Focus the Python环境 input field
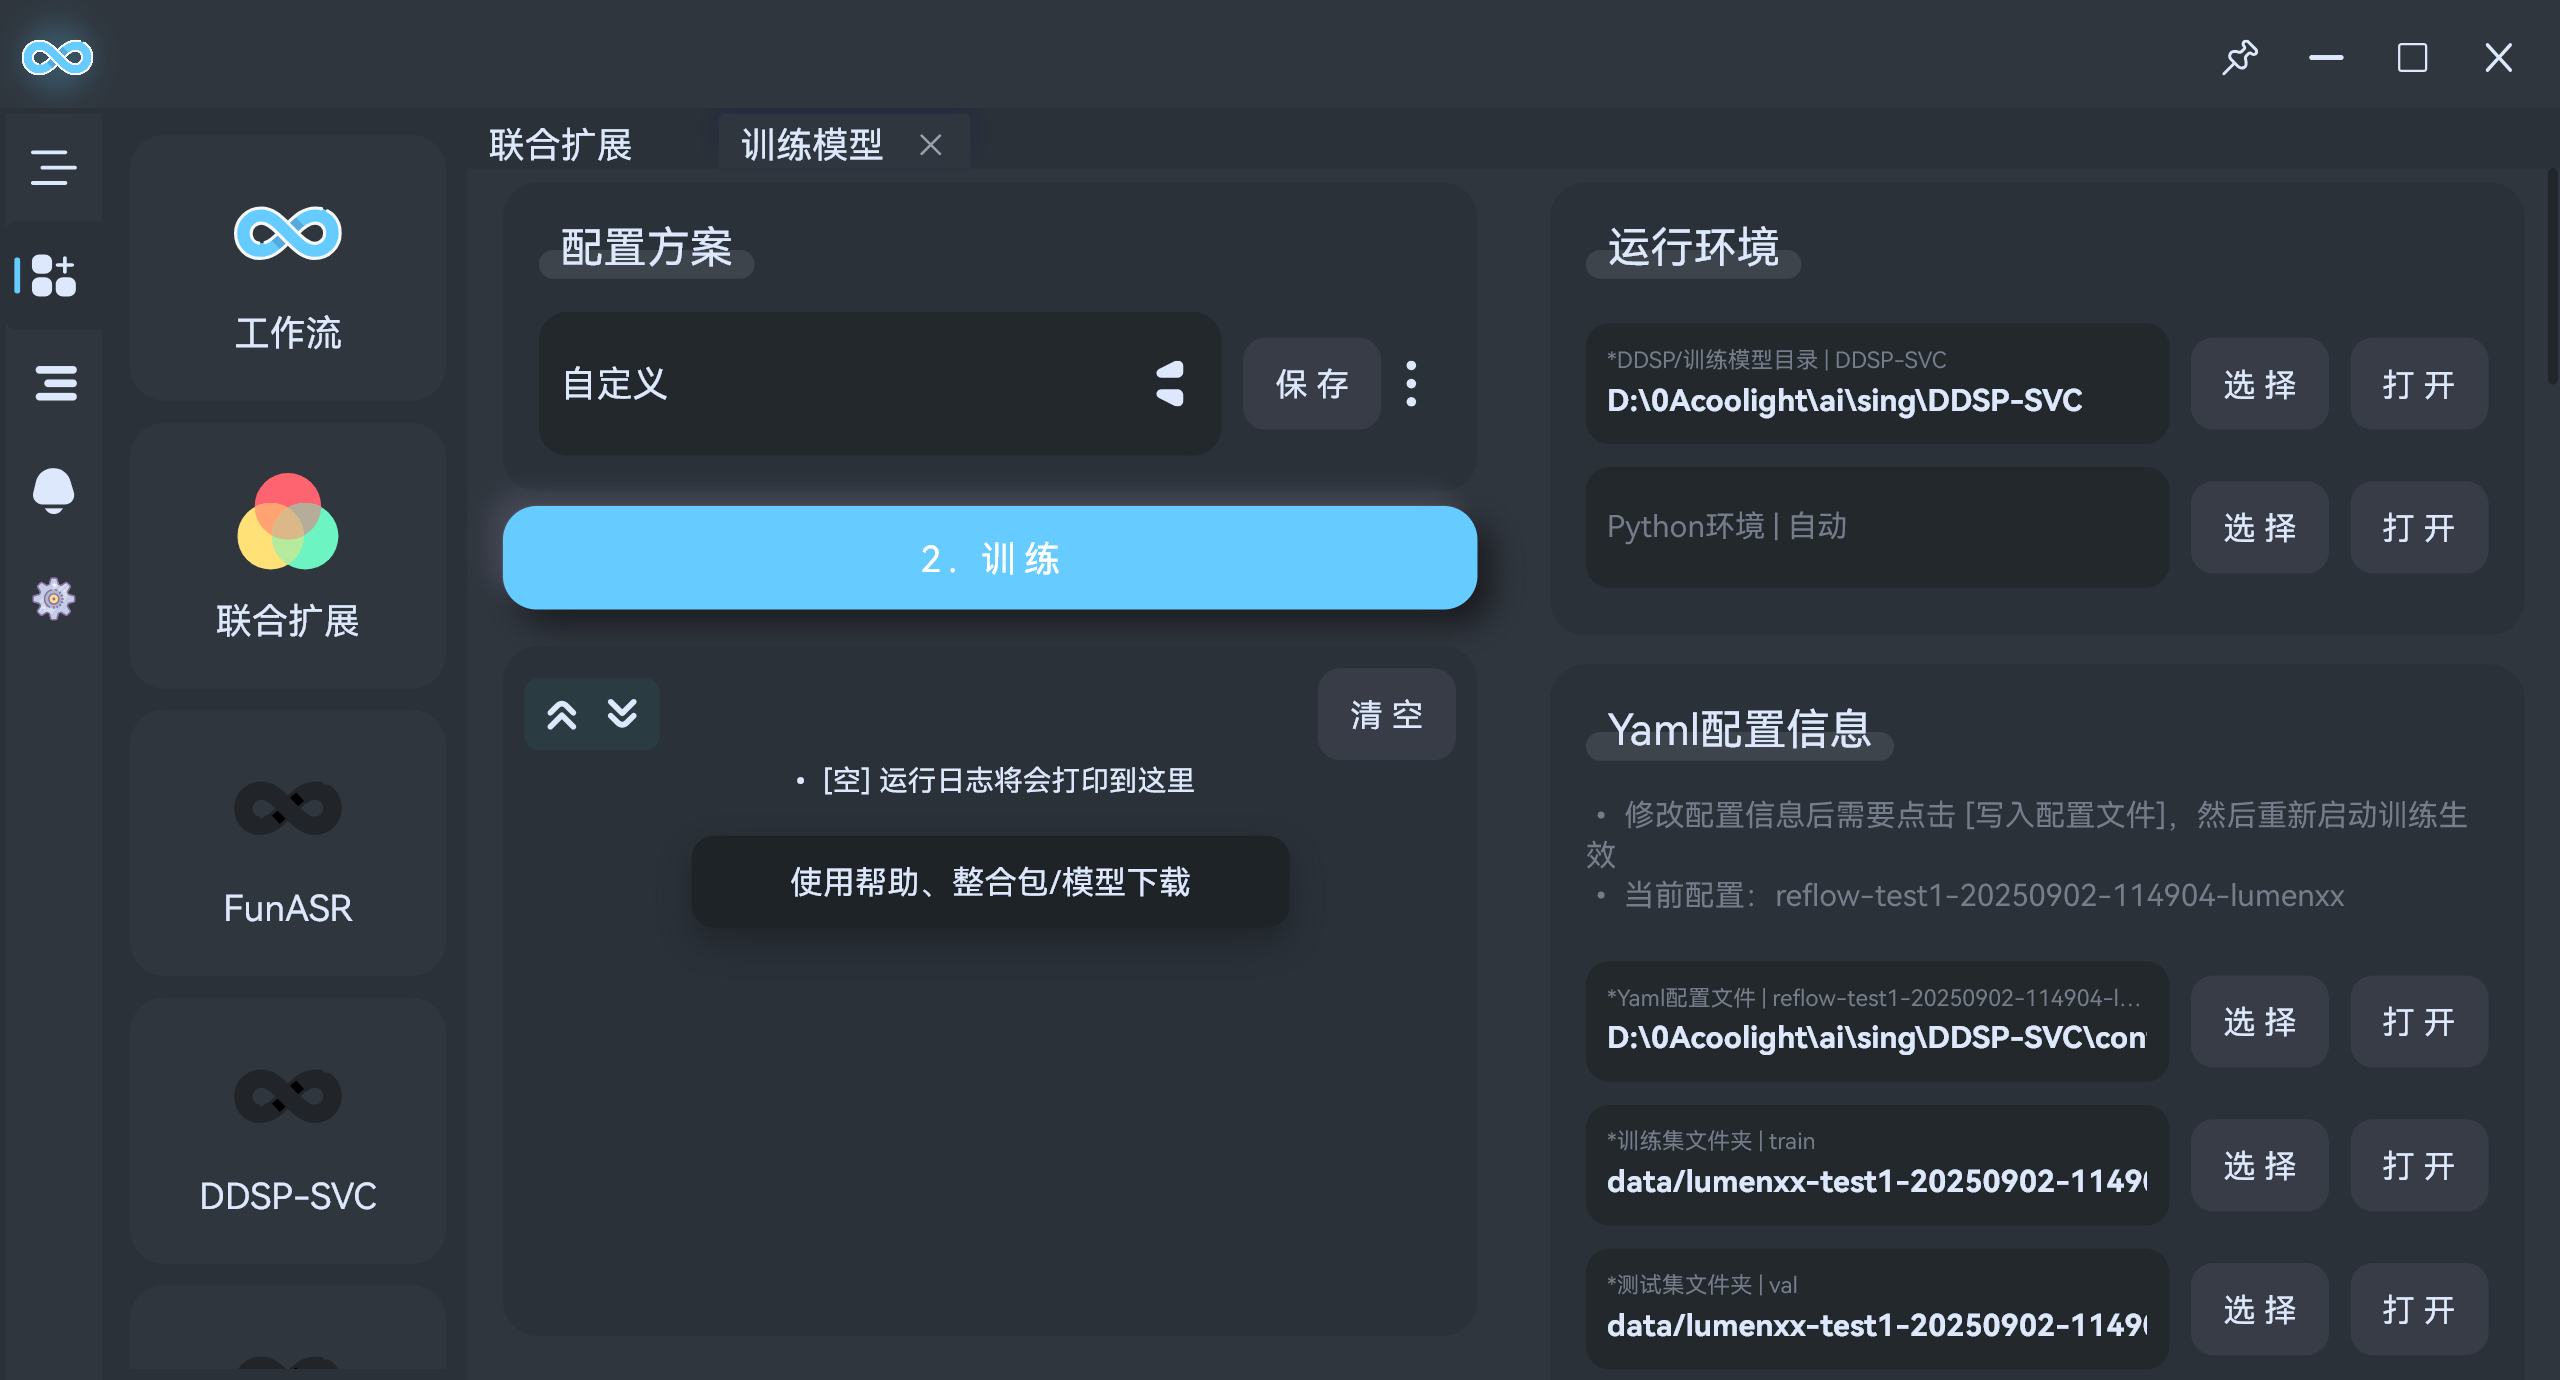The height and width of the screenshot is (1380, 2560). 1877,527
